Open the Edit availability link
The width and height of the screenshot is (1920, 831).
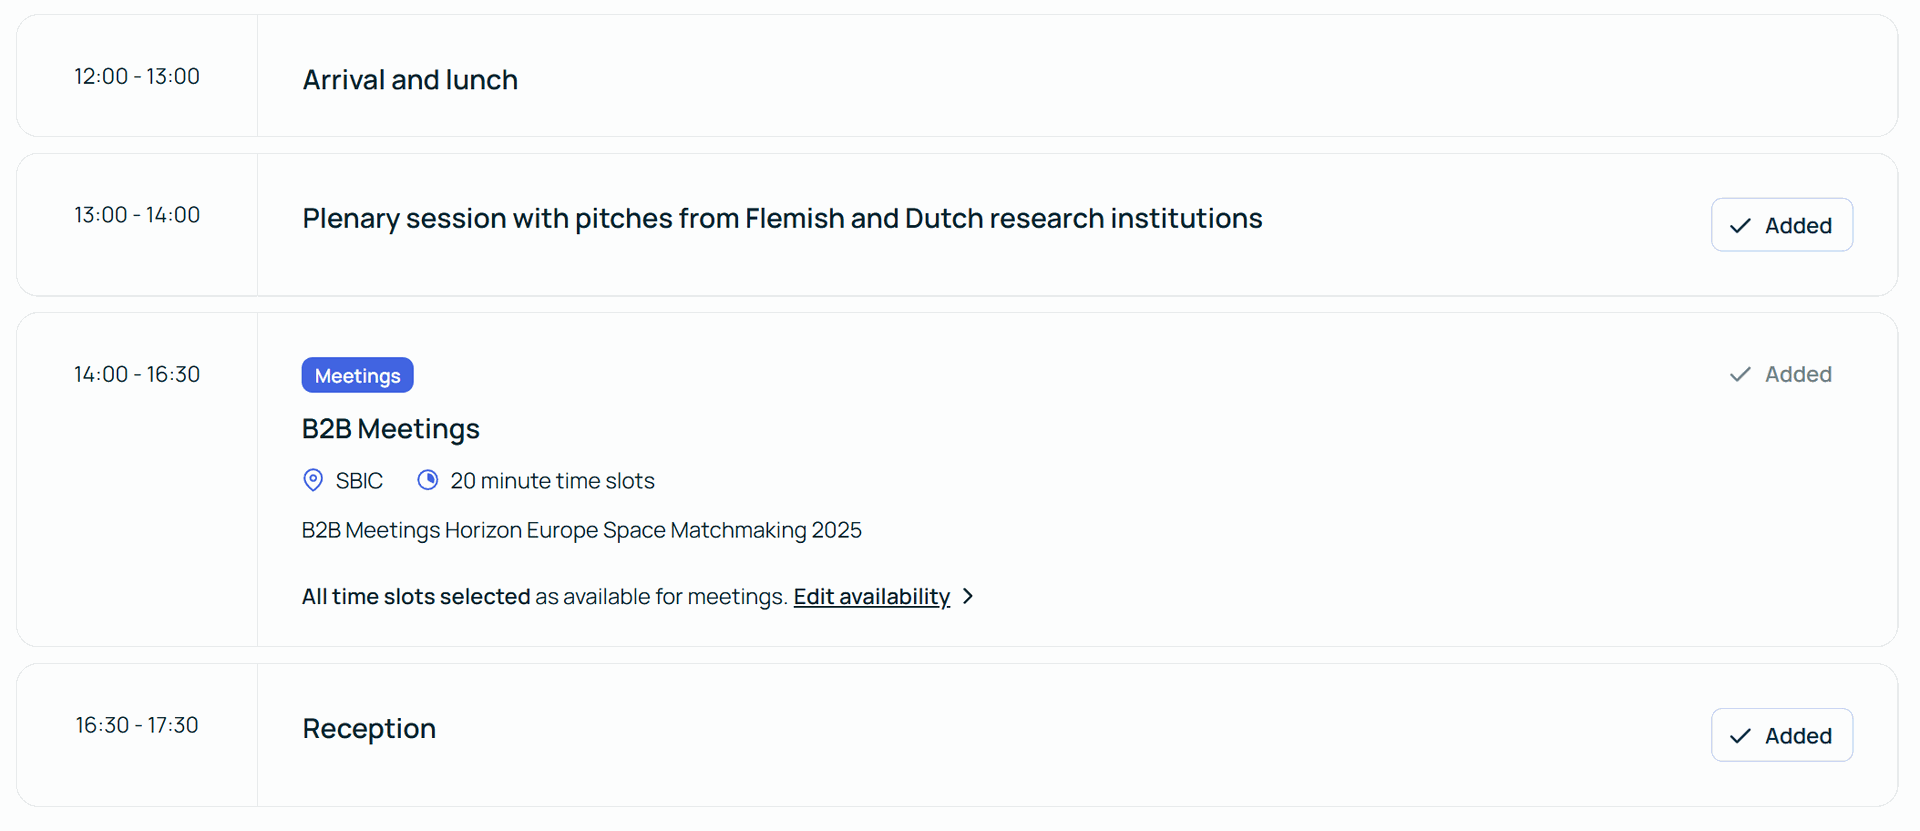(871, 596)
